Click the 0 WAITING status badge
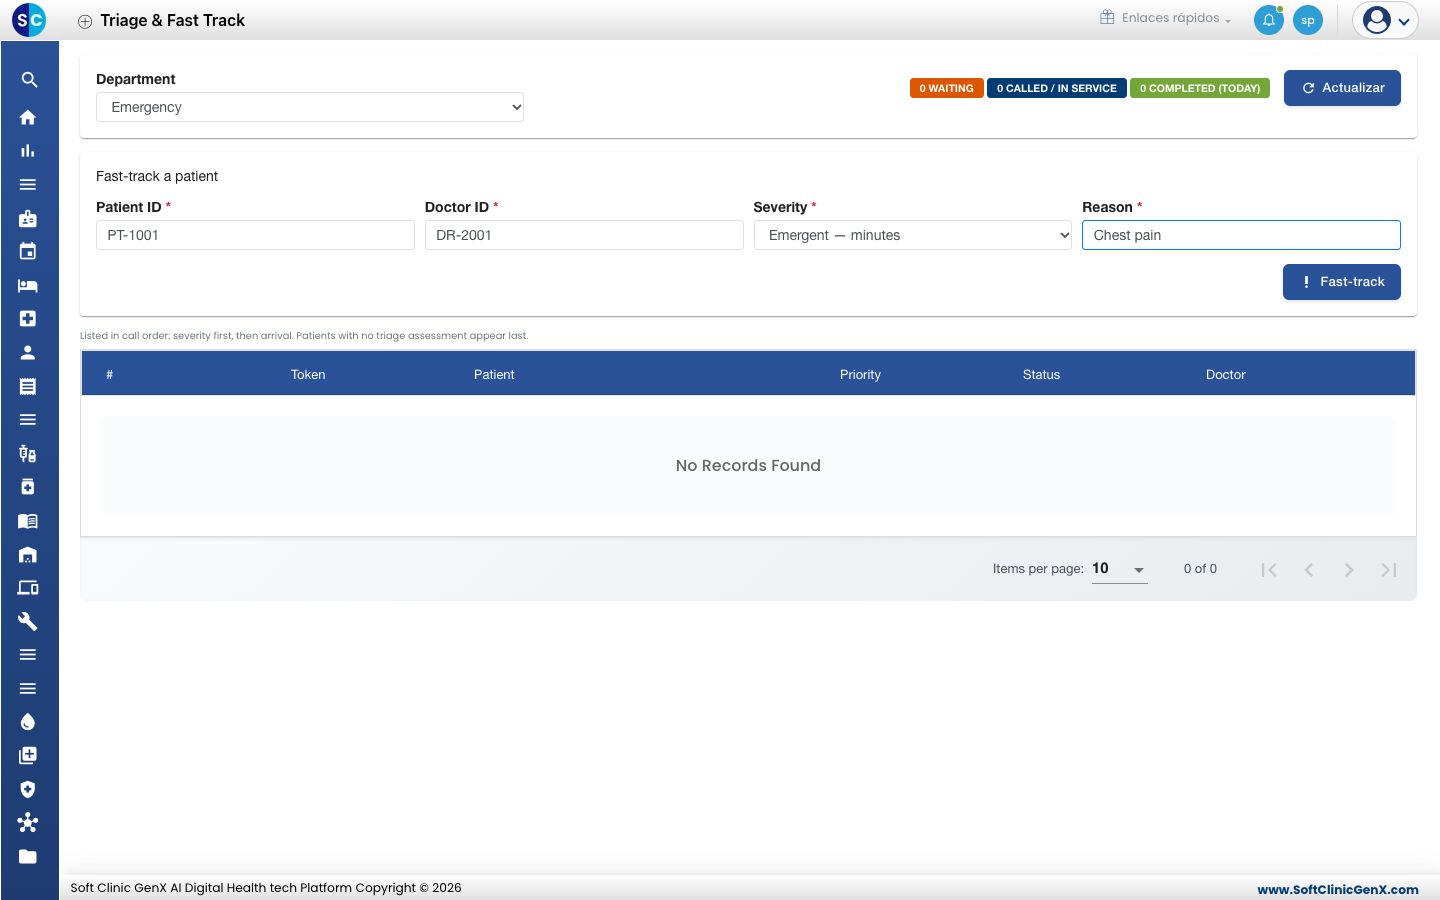 946,88
